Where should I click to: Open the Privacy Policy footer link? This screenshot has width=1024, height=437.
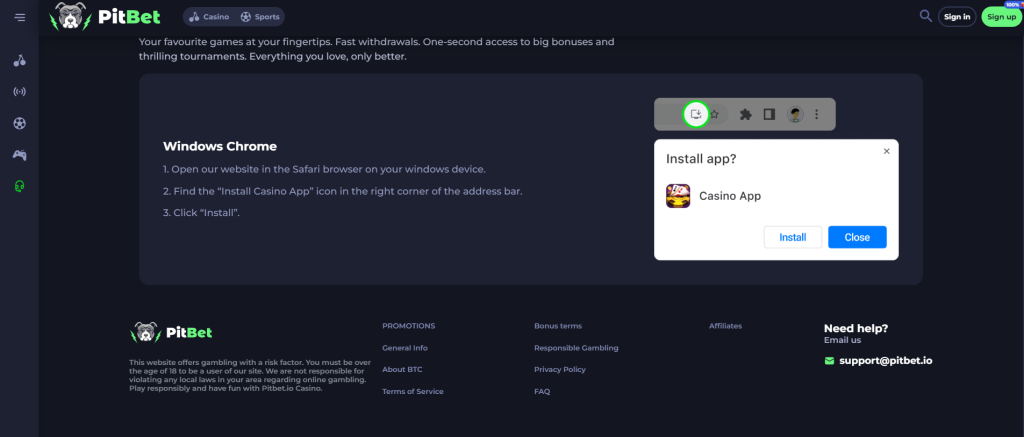[560, 370]
